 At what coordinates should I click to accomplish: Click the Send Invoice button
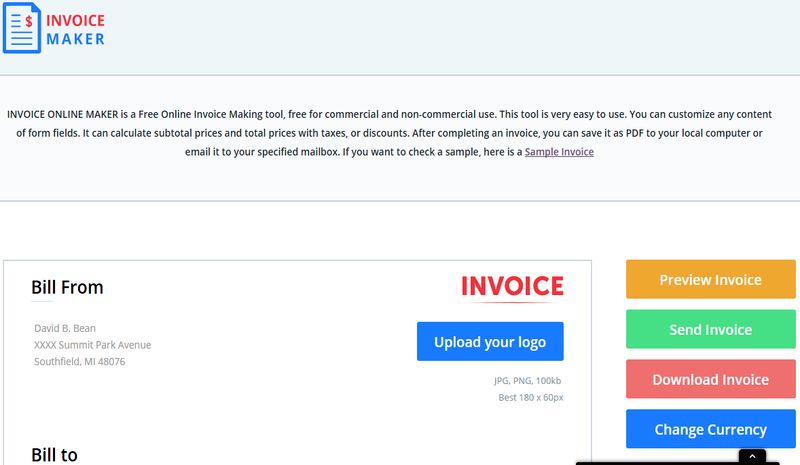click(711, 329)
